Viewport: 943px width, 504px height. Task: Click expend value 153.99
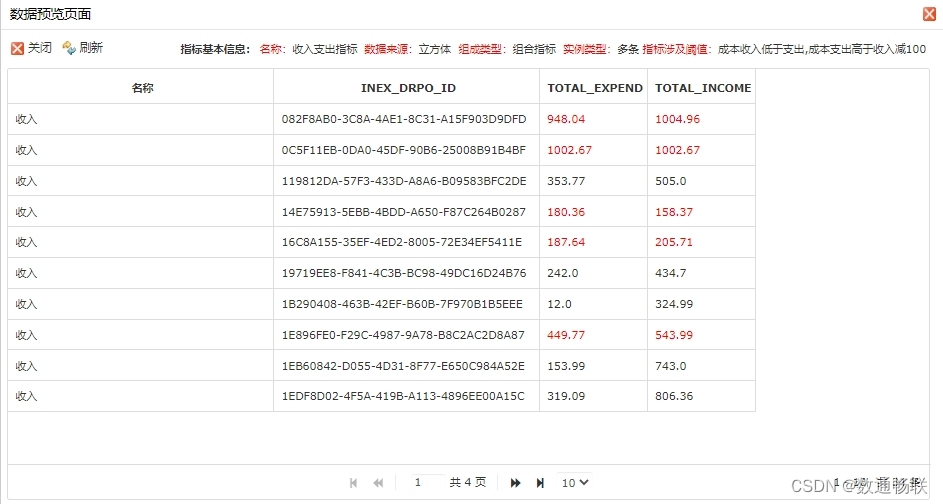[566, 366]
